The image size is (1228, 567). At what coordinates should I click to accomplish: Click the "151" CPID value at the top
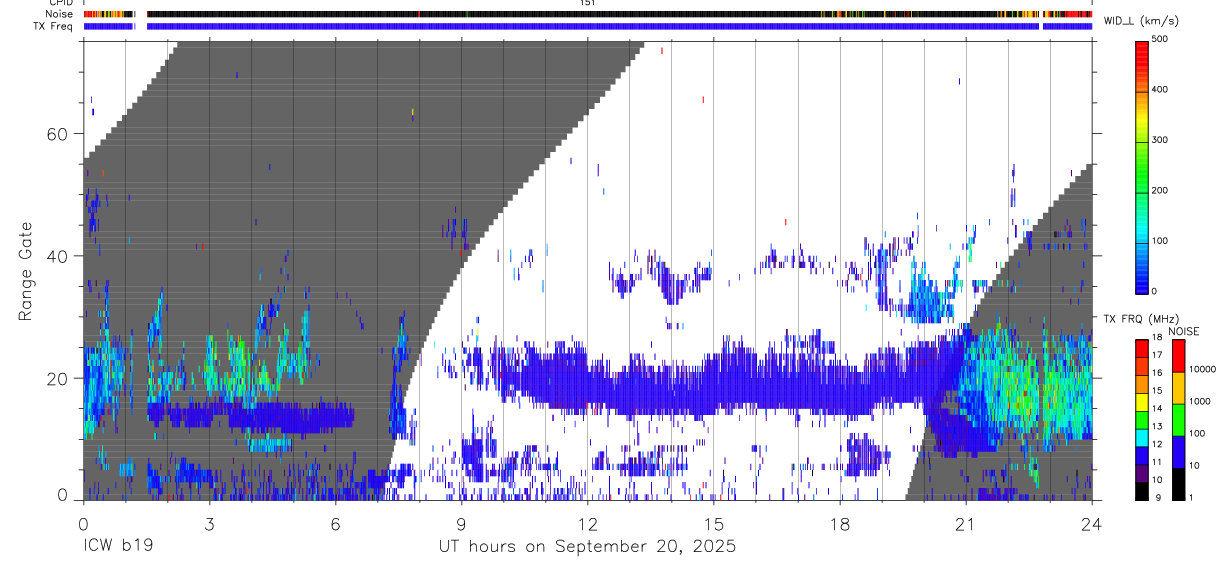(588, 4)
